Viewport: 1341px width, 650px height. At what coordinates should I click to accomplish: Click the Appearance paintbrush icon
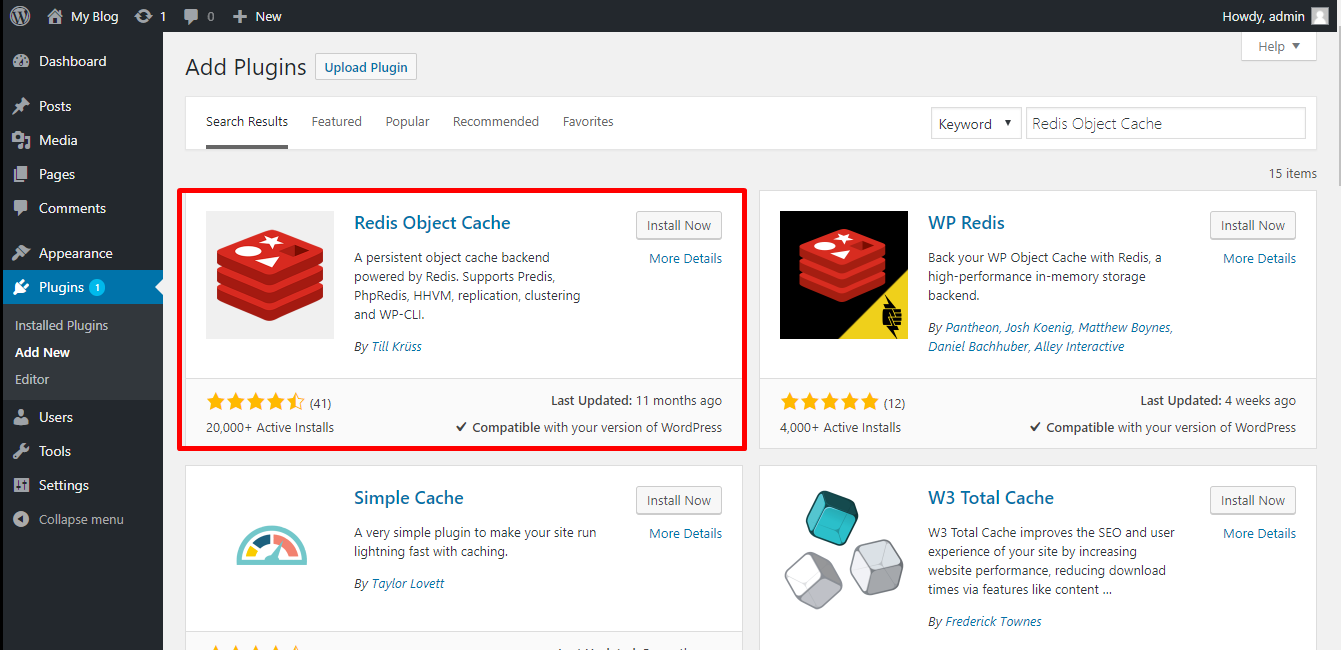pyautogui.click(x=21, y=253)
